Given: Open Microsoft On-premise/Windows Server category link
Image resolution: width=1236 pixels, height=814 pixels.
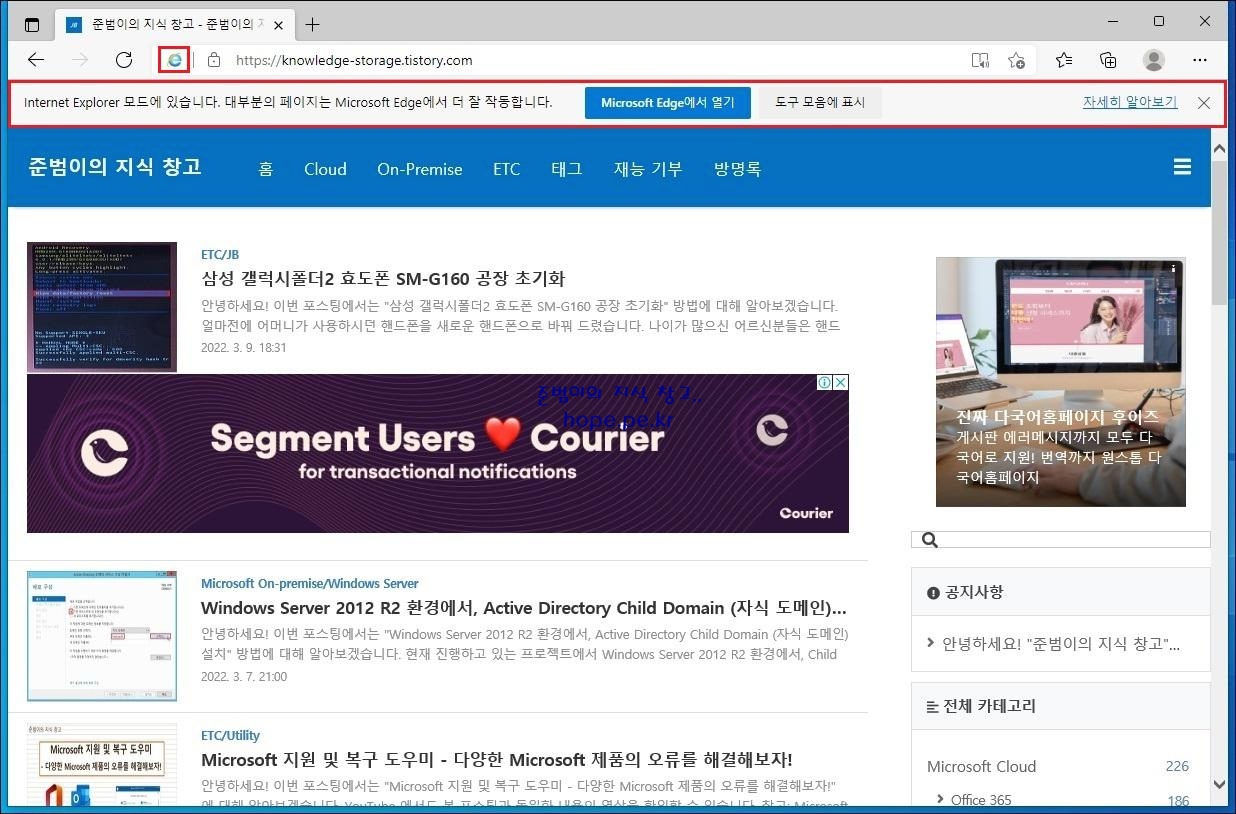Looking at the screenshot, I should pyautogui.click(x=310, y=583).
